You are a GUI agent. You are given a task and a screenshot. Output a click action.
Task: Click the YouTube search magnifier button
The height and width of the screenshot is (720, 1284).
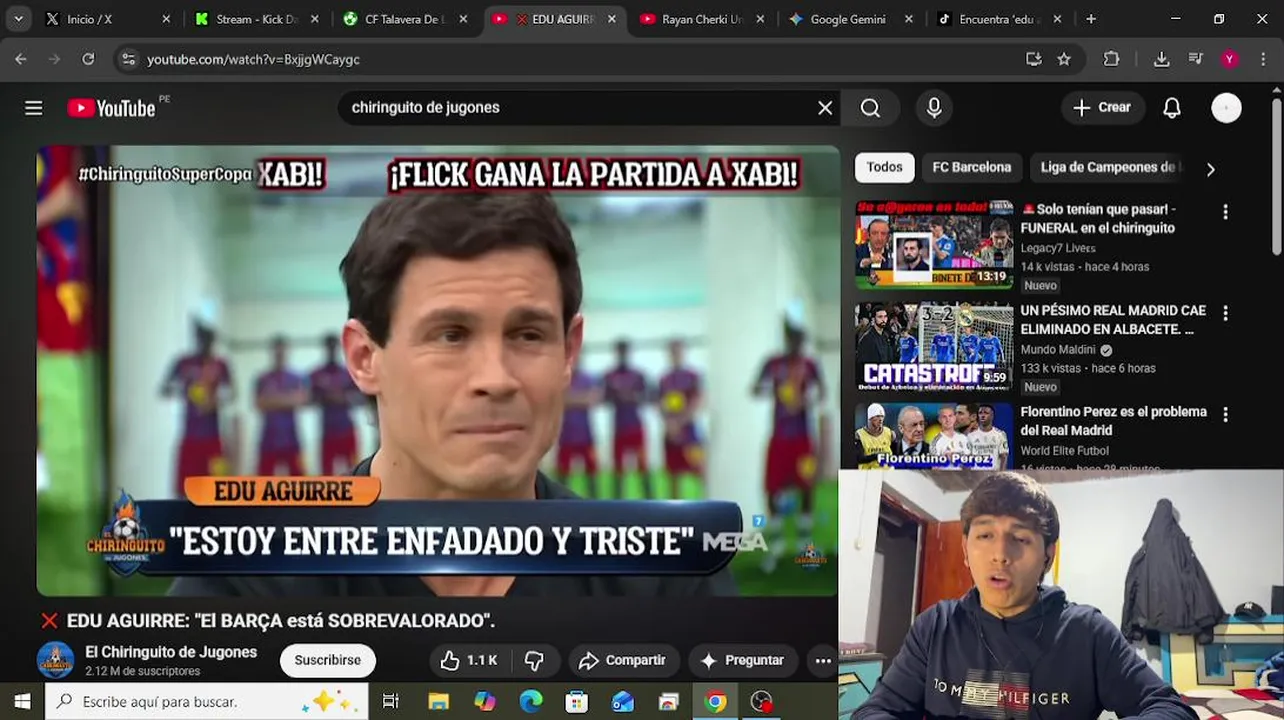coord(870,108)
